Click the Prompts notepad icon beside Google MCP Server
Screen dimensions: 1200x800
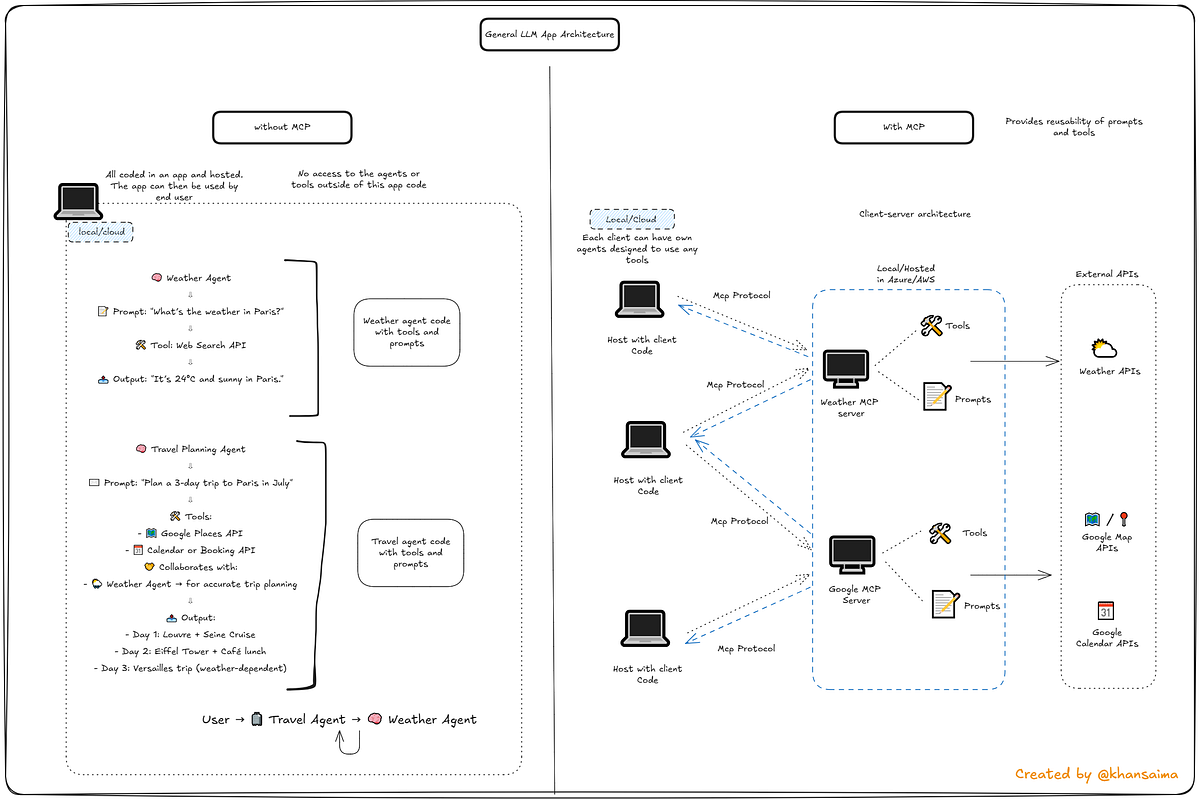click(946, 604)
